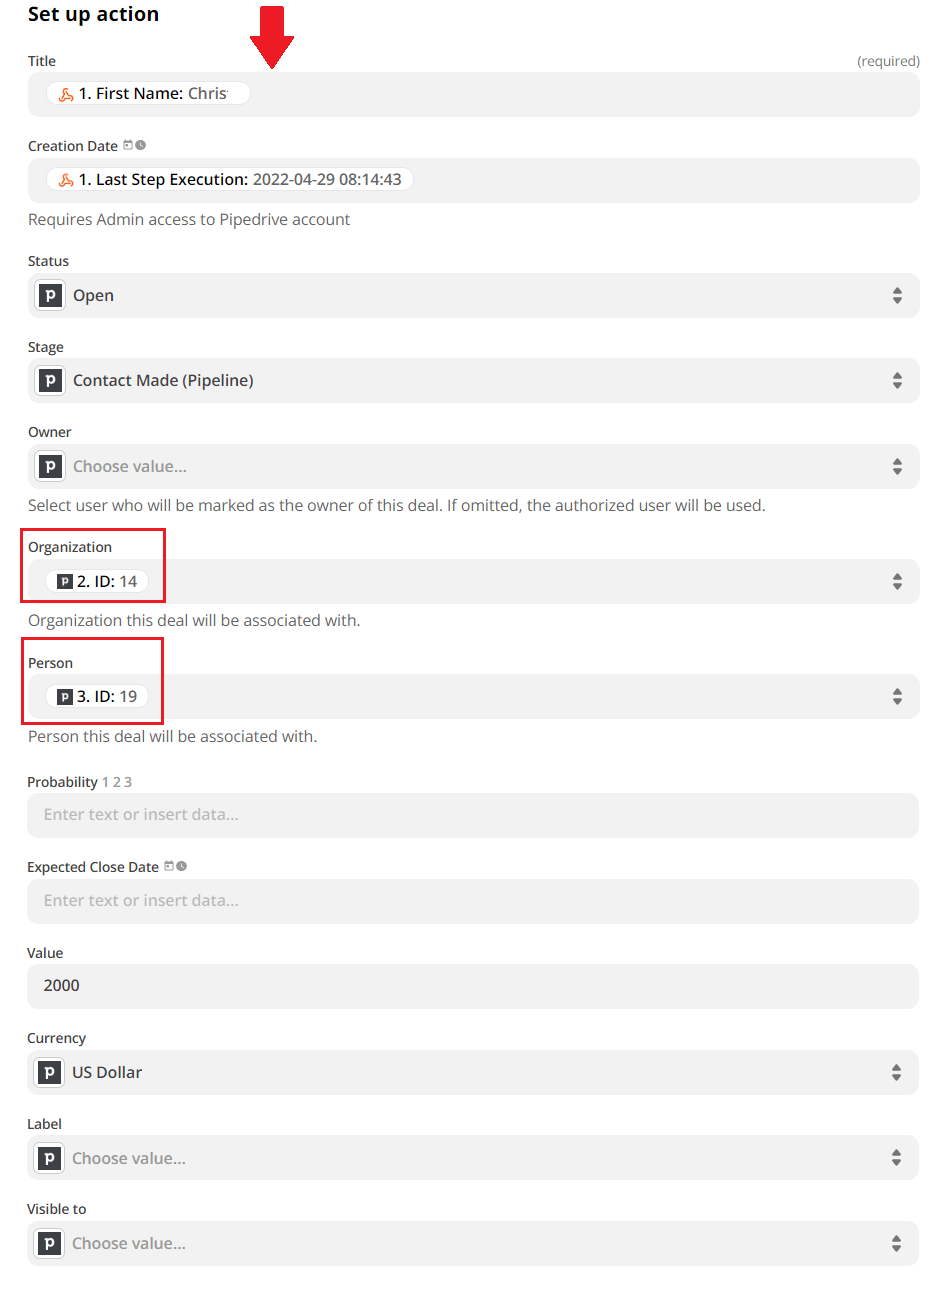Open the Person field dropdown arrows

(897, 696)
